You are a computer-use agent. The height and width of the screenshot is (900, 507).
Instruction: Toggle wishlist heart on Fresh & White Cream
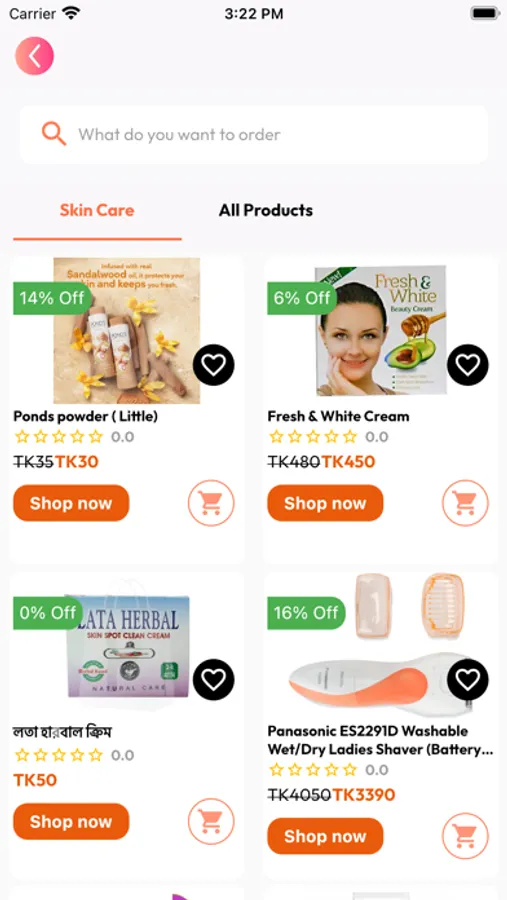point(468,364)
